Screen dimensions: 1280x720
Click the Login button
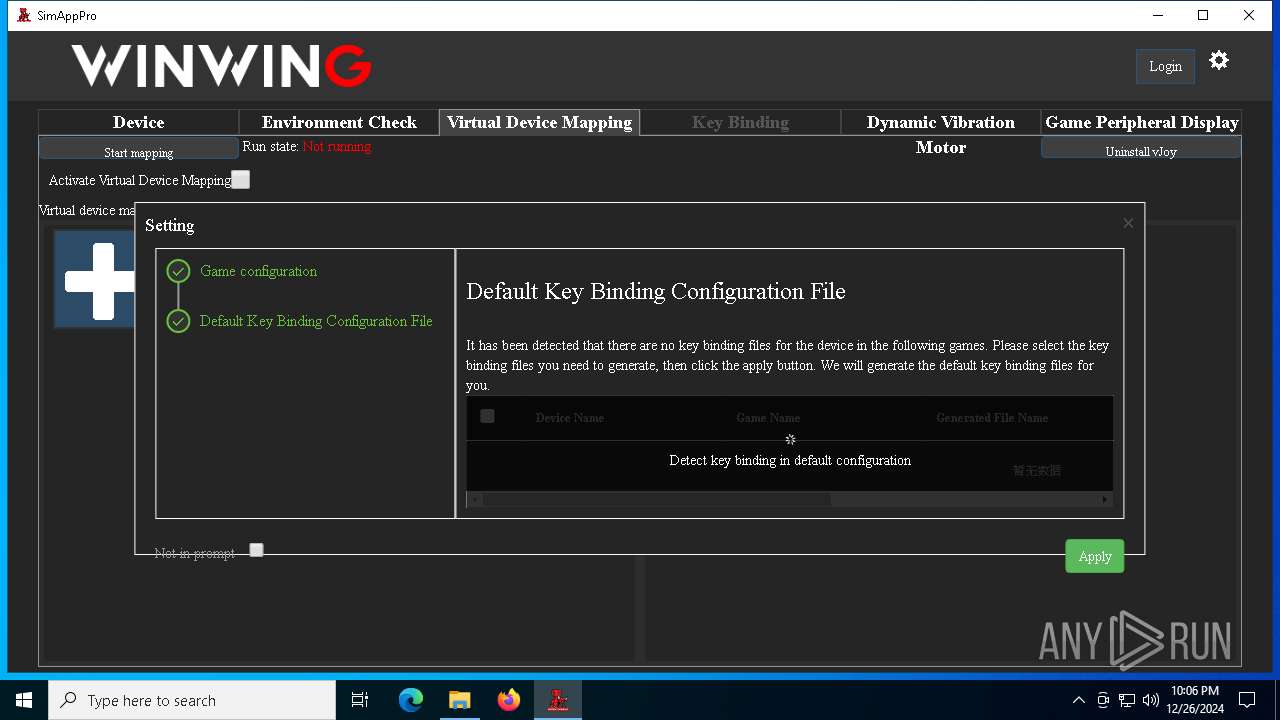click(1165, 66)
